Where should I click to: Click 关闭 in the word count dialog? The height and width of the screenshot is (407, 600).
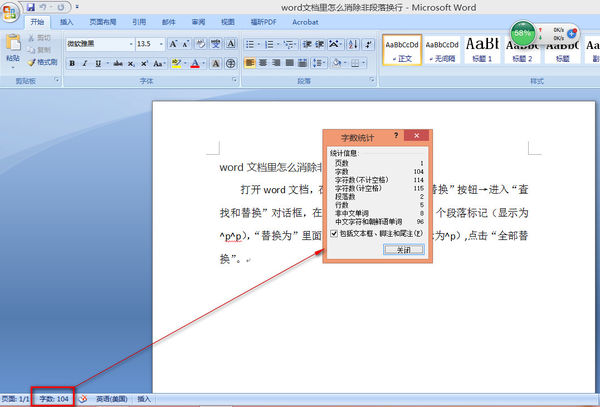pyautogui.click(x=404, y=250)
